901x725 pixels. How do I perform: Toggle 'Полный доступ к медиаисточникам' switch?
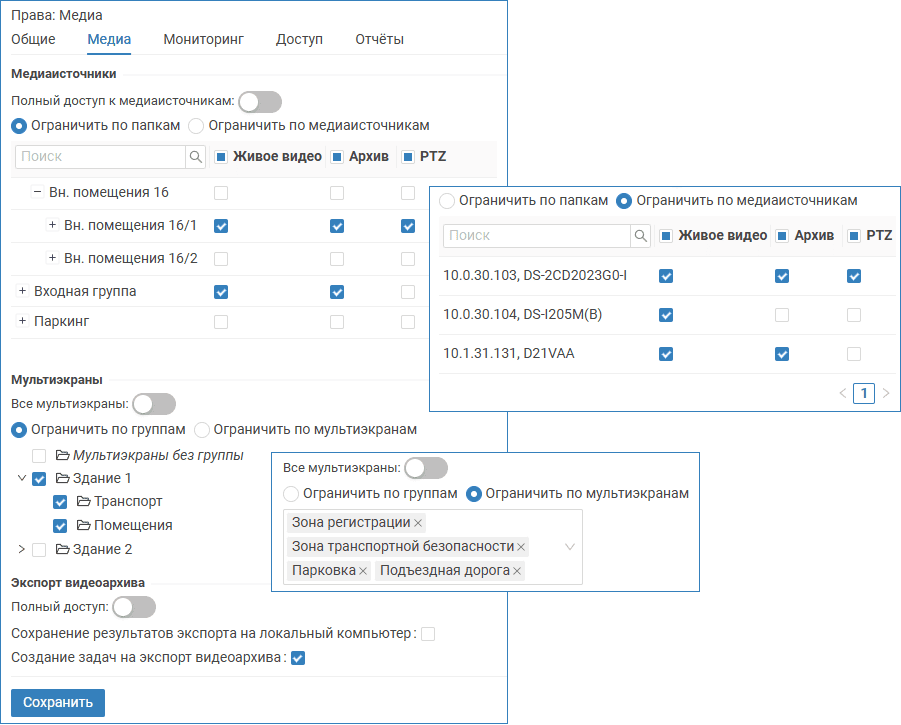tap(259, 101)
